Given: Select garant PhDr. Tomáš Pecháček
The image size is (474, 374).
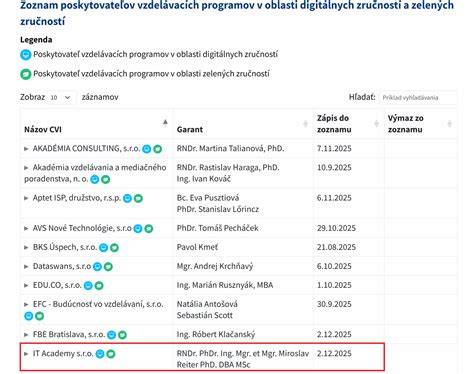Looking at the screenshot, I should coord(218,228).
